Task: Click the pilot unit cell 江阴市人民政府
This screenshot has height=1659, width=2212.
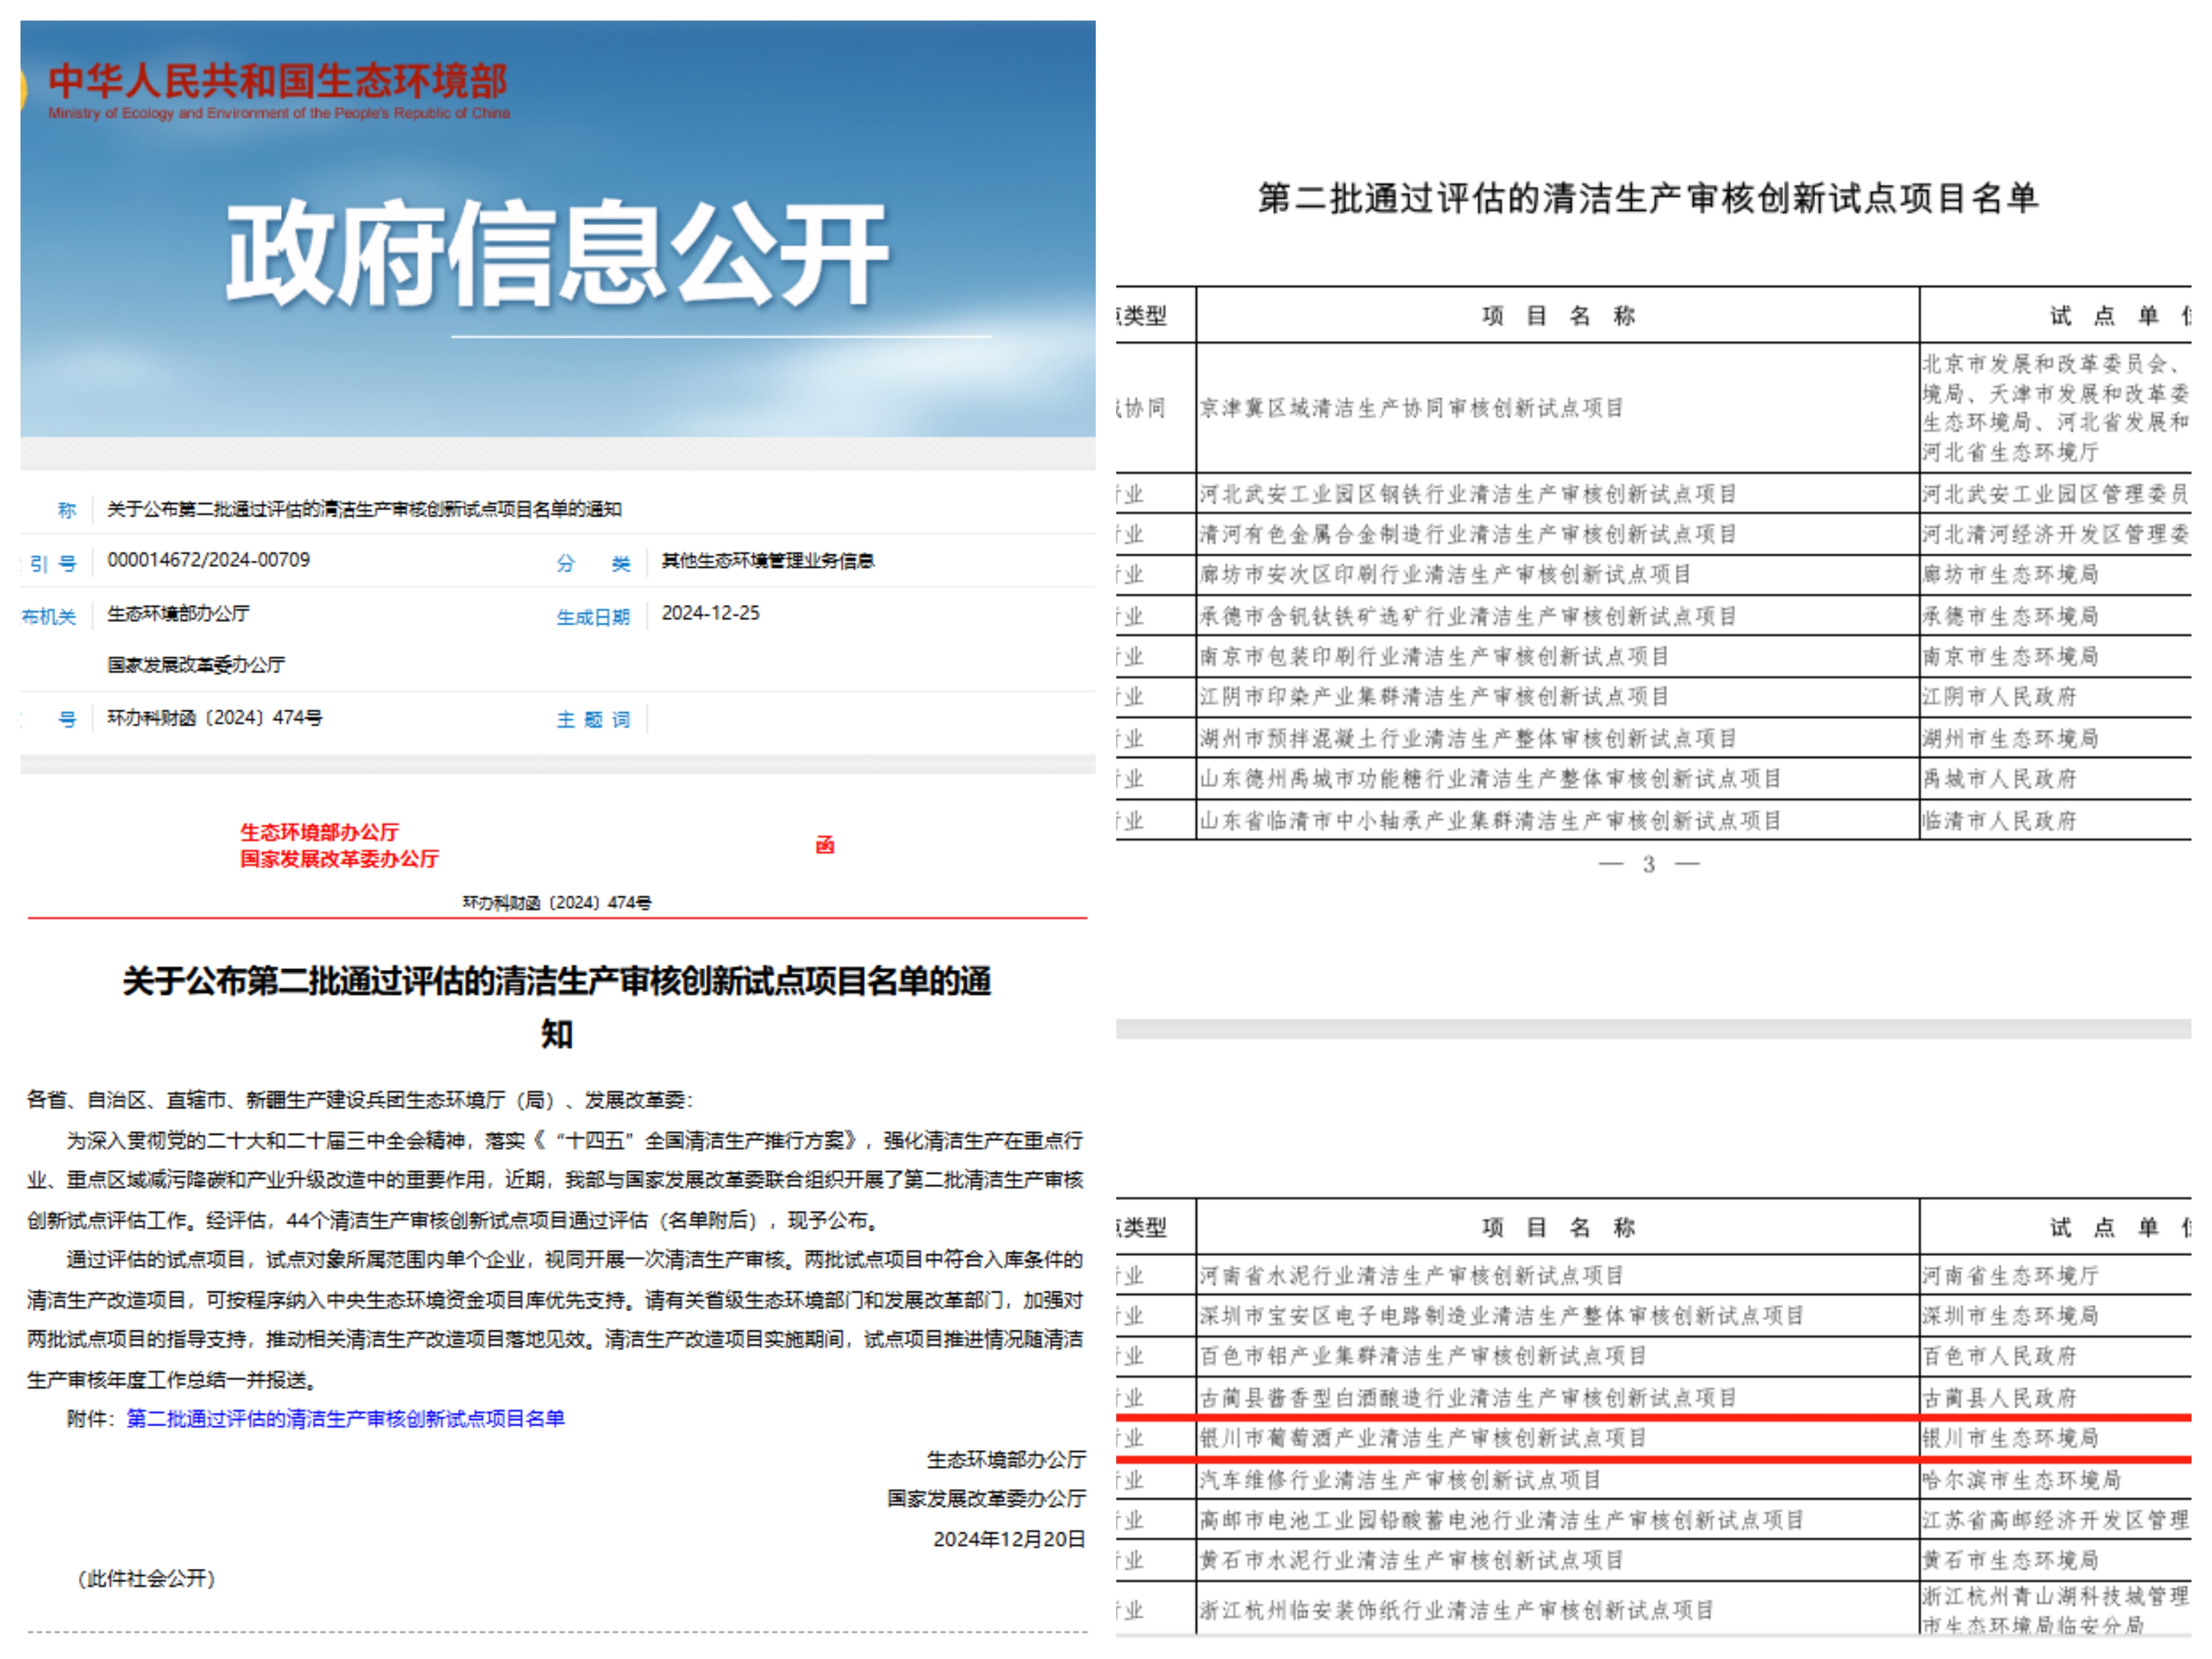Action: 1999,697
